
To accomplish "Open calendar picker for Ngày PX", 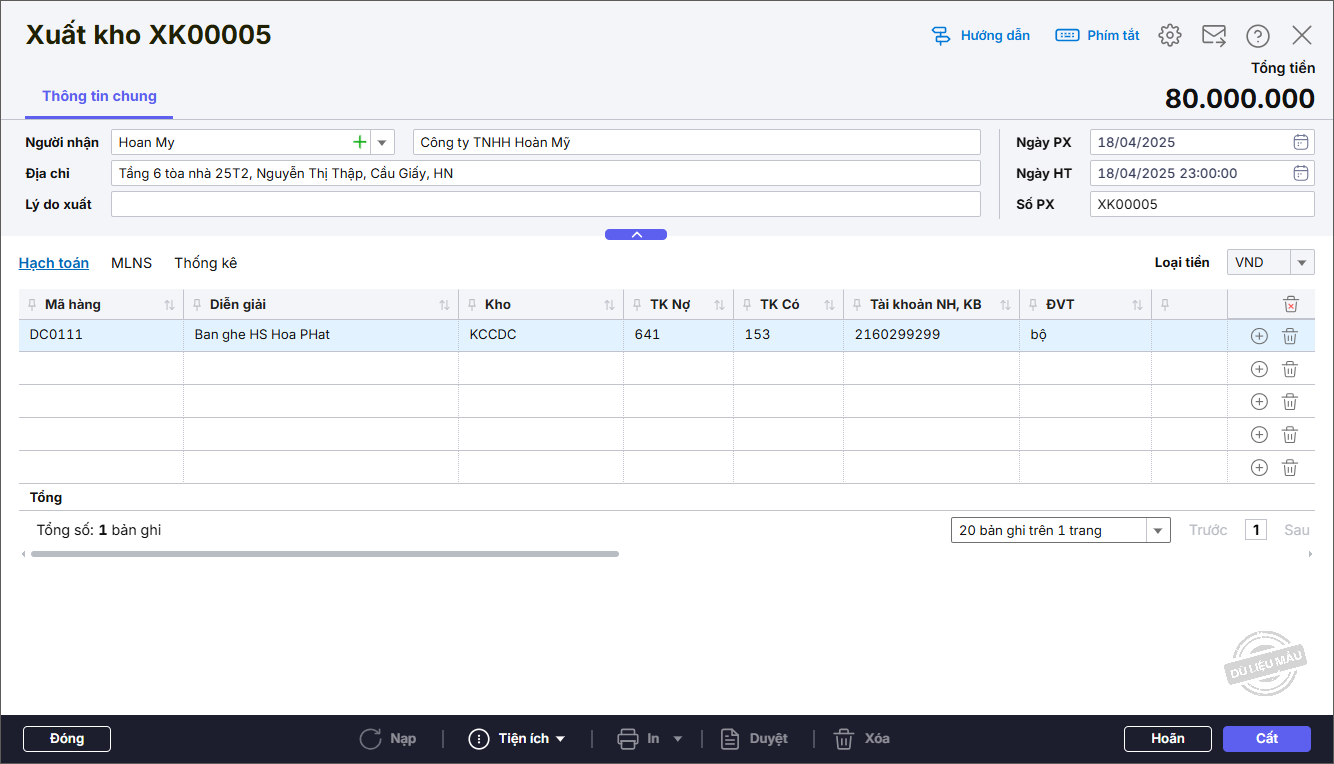I will [x=1300, y=142].
